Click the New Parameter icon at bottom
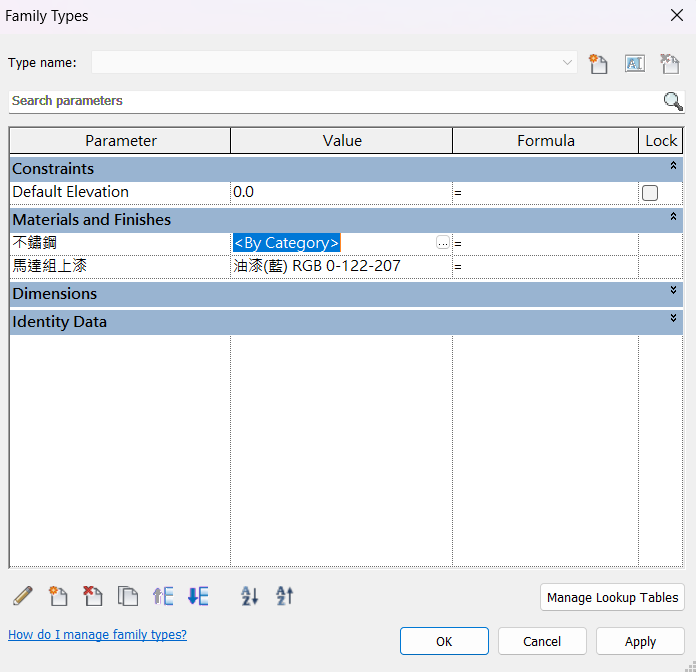Viewport: 696px width, 672px height. tap(58, 597)
